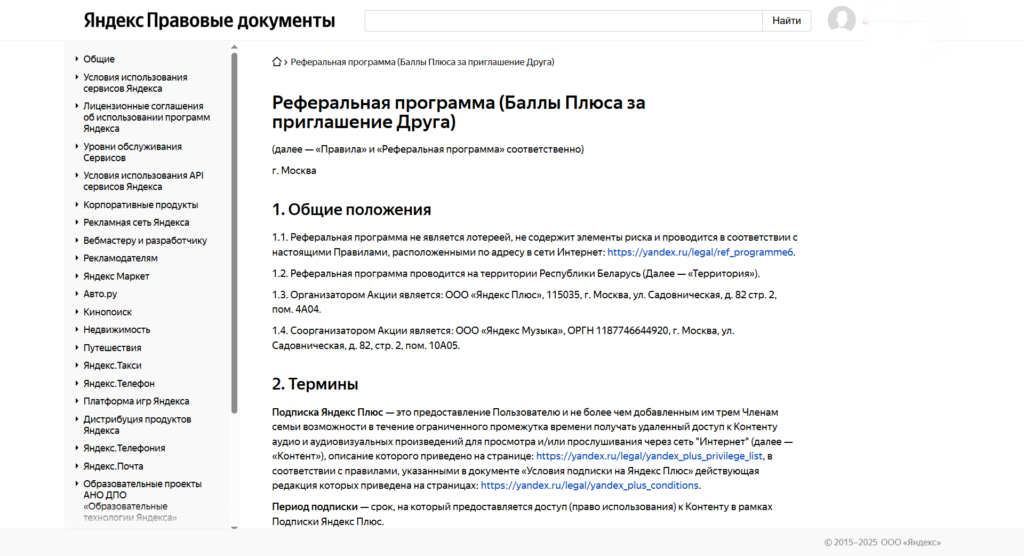Open Авто.ру sidebar item
Image resolution: width=1024 pixels, height=556 pixels.
coord(100,294)
